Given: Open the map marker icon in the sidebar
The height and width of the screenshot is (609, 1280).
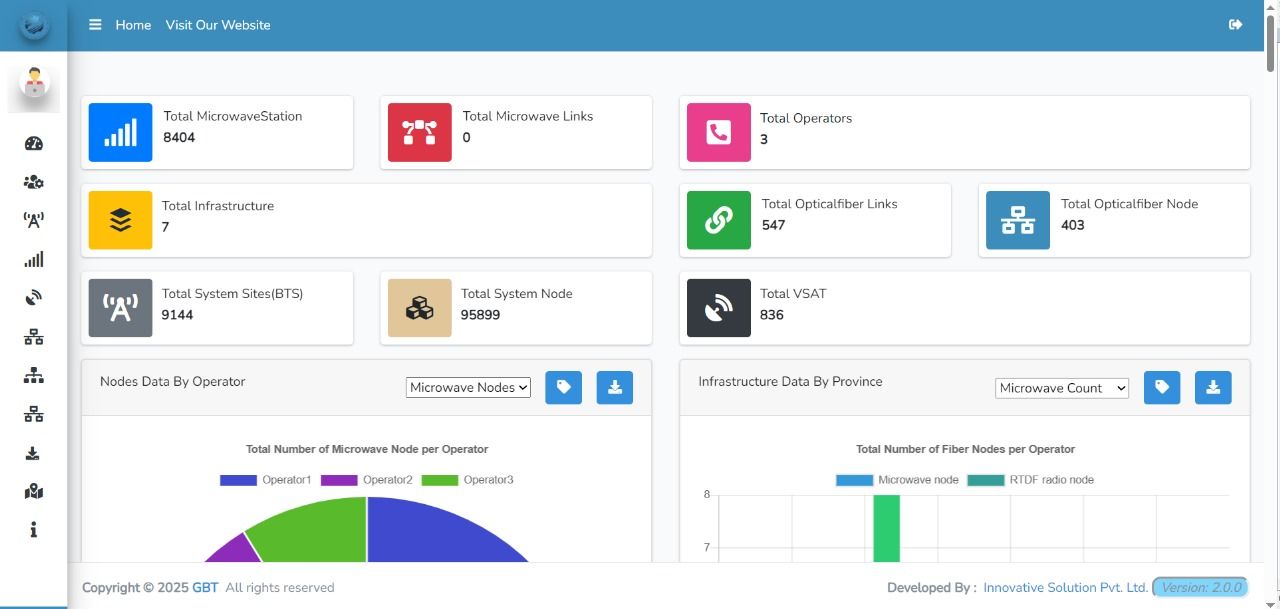Looking at the screenshot, I should pos(34,491).
